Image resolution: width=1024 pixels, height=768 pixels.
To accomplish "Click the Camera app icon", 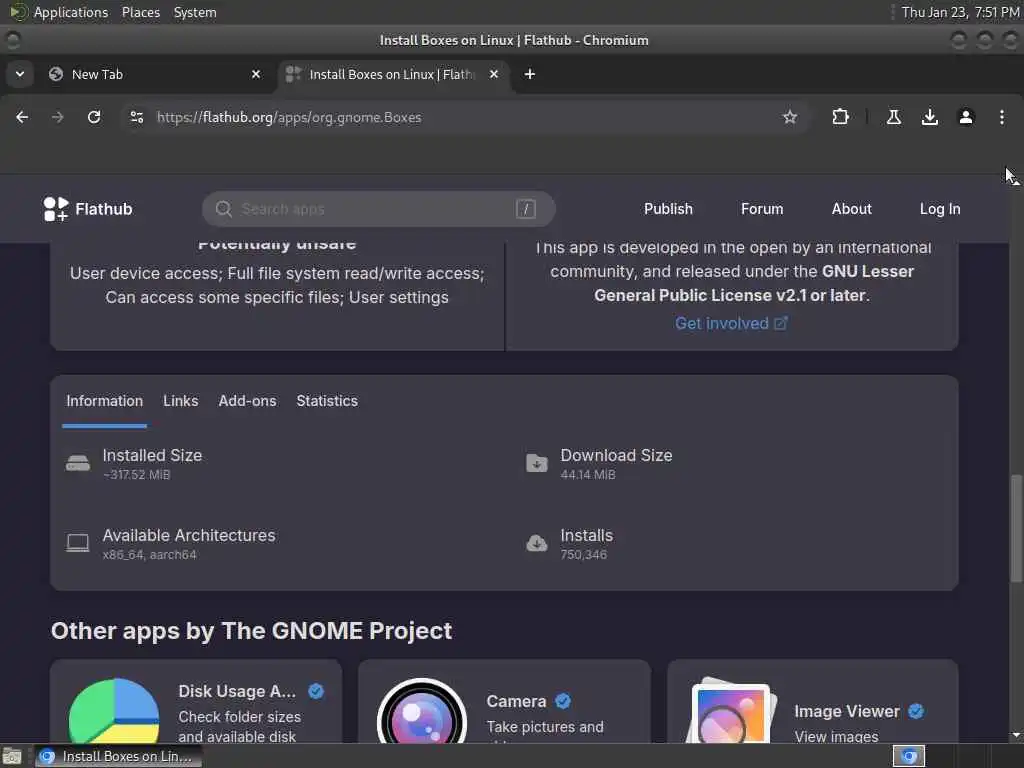I will (422, 711).
